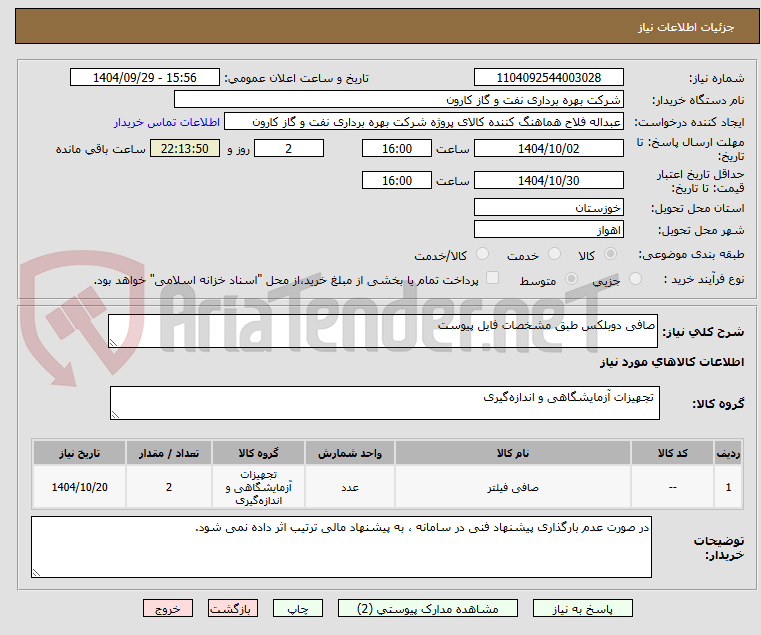Click the goods group box 'تجهیزات آزمایشگاهی و اندازه‌گیری'
The width and height of the screenshot is (761, 635).
pyautogui.click(x=384, y=403)
